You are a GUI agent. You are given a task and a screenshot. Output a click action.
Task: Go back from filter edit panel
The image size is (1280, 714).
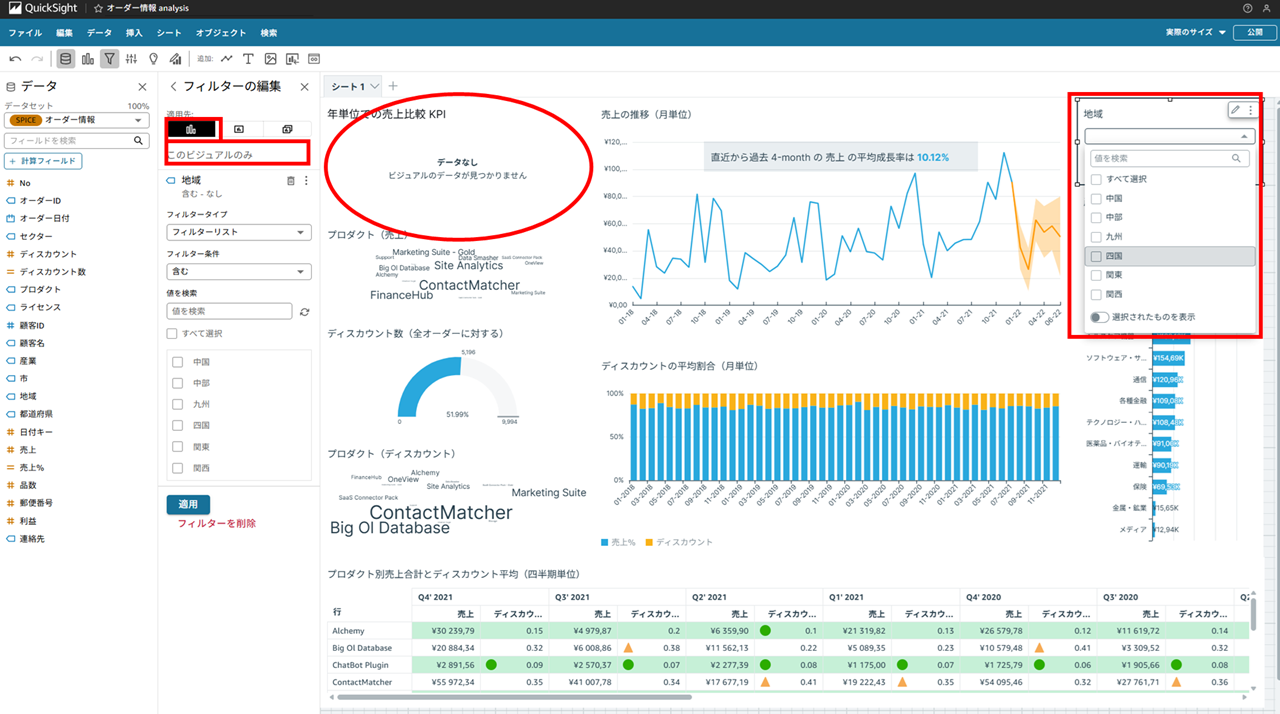pyautogui.click(x=173, y=87)
